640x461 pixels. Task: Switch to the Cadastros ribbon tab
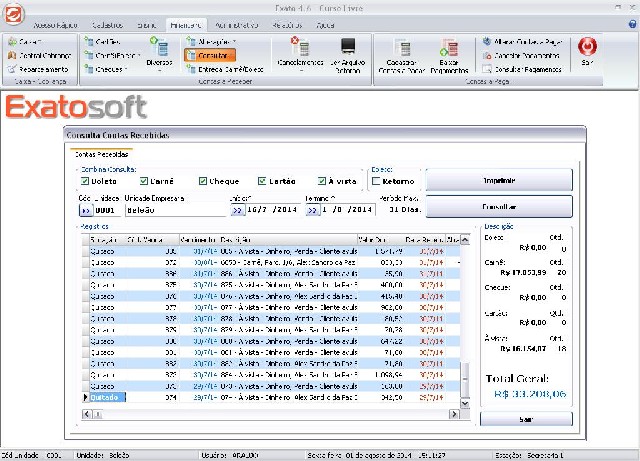click(107, 25)
